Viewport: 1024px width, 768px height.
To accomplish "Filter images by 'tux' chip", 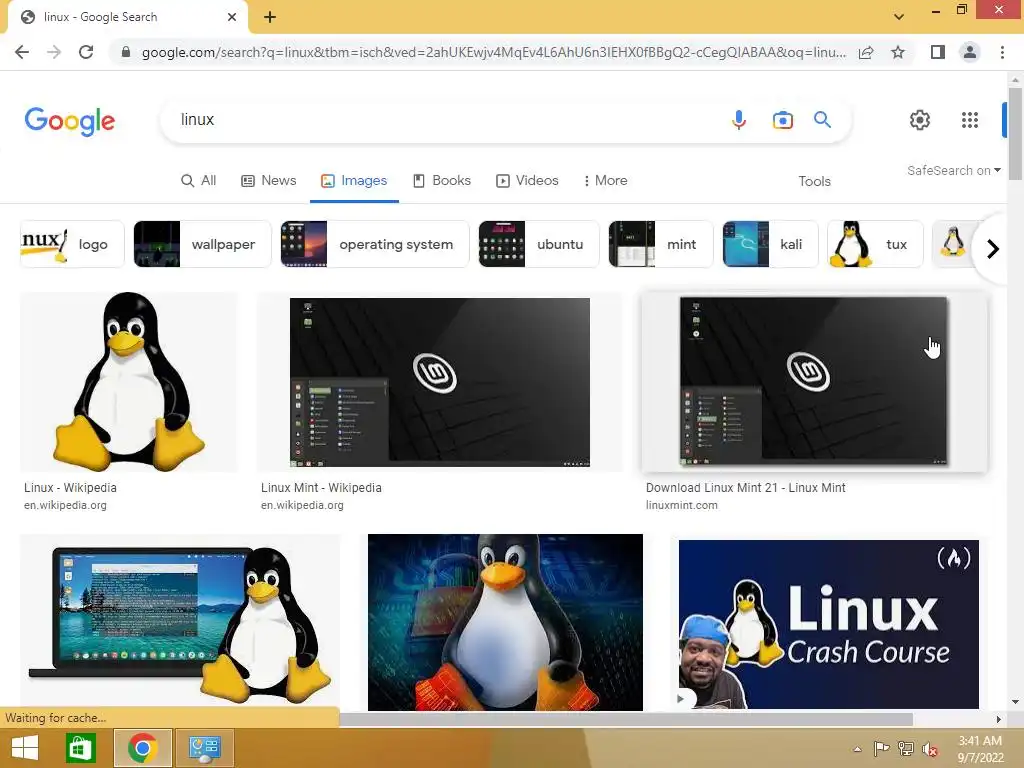I will tap(876, 244).
